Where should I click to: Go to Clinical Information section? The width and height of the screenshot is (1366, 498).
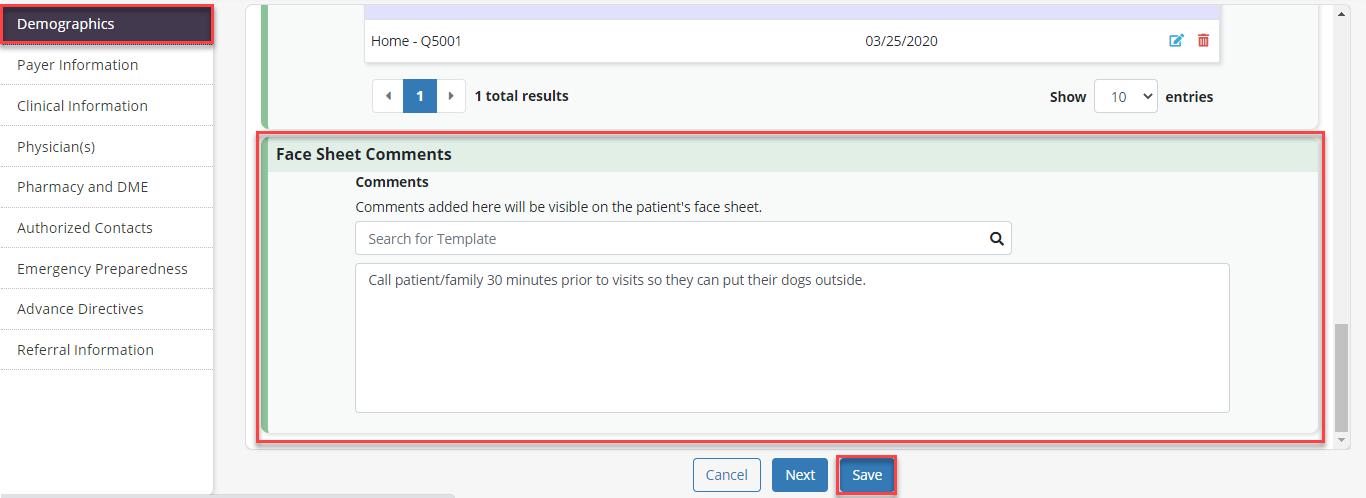82,106
